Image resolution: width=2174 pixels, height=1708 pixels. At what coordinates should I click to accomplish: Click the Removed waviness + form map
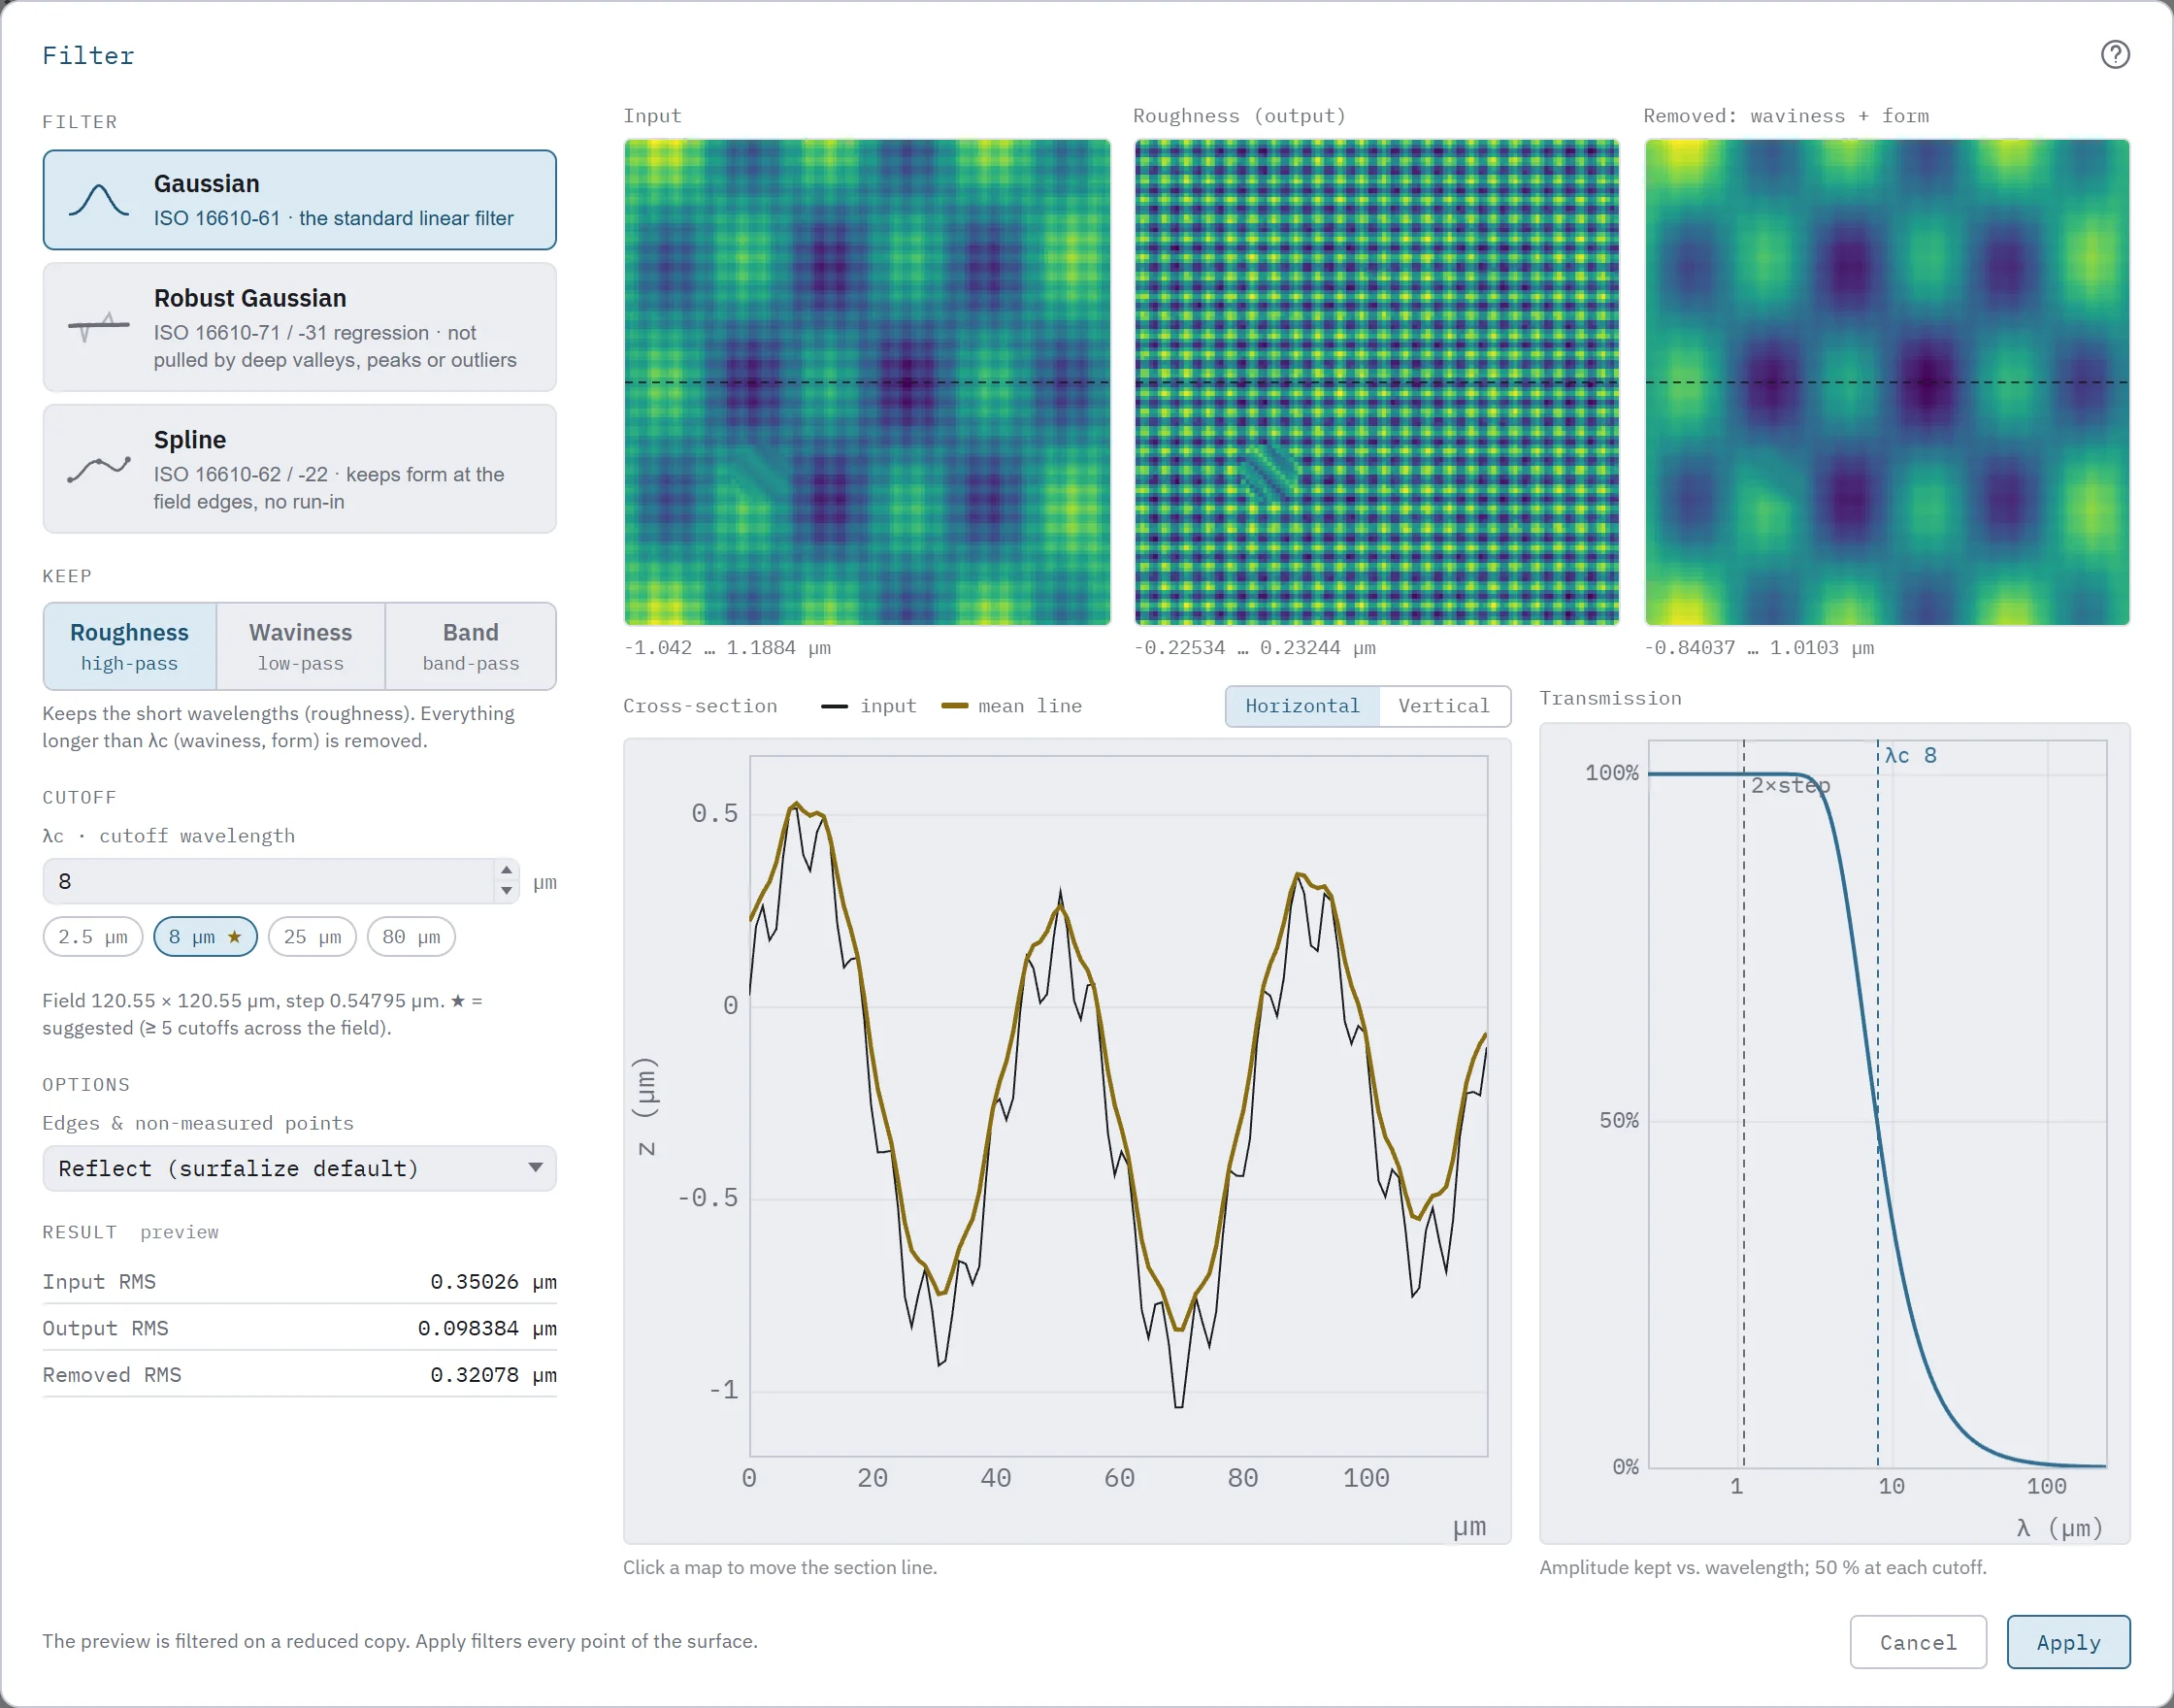coord(1887,382)
